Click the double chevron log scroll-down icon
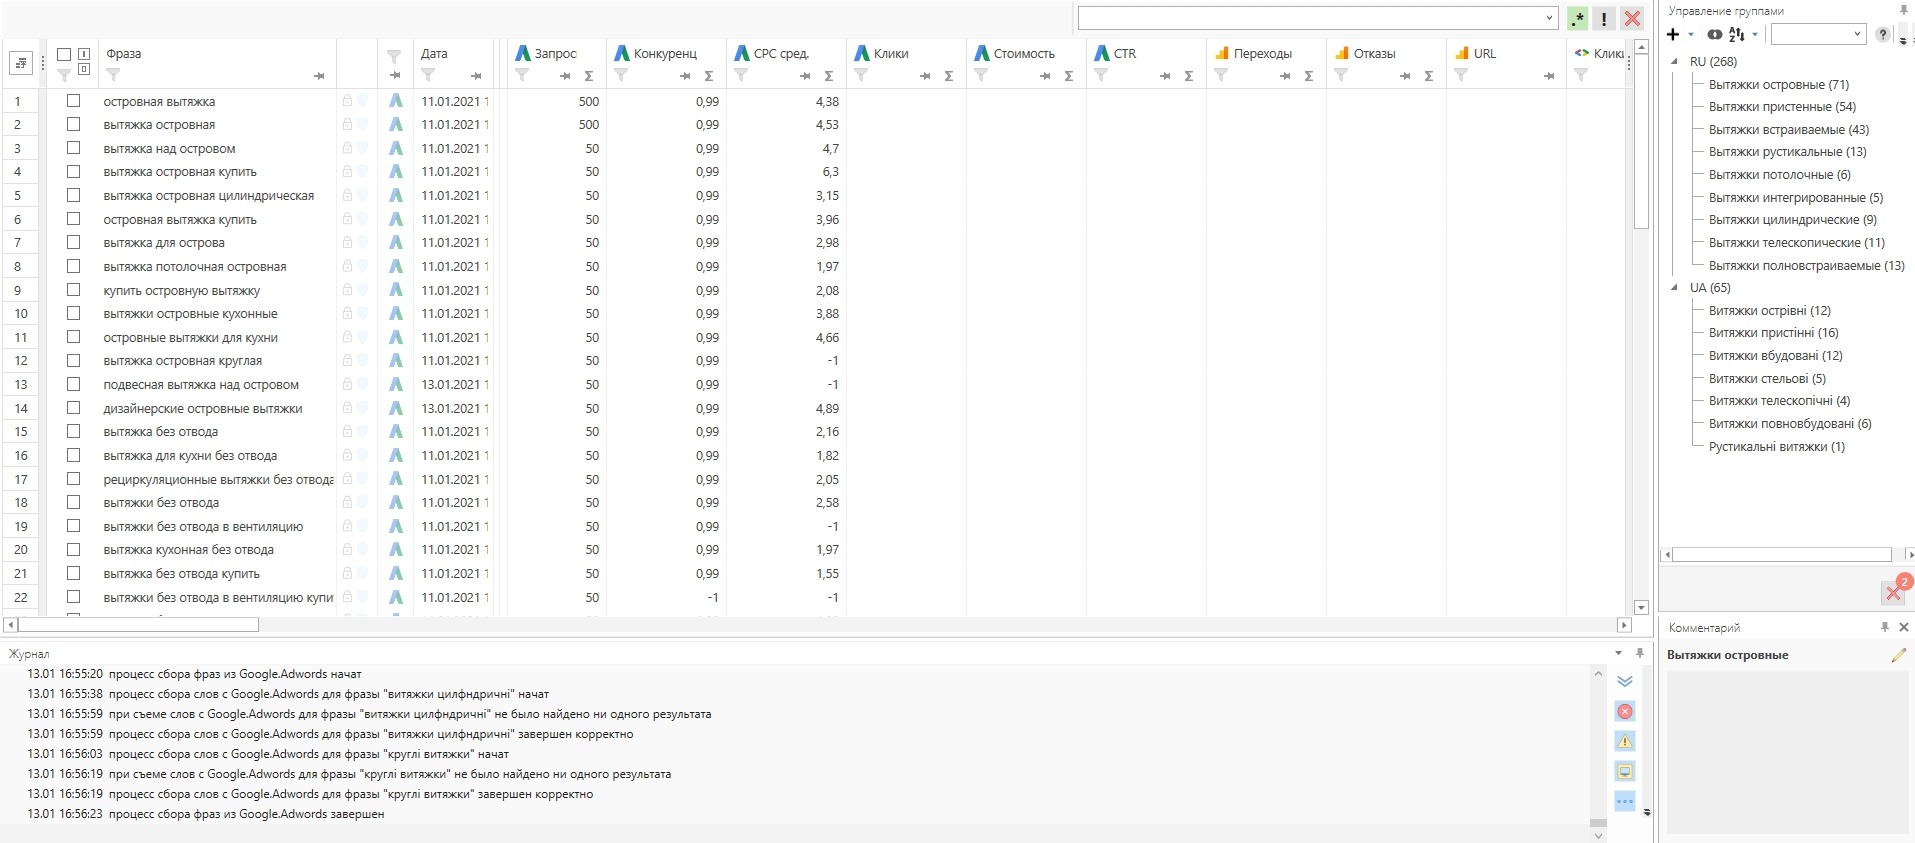This screenshot has width=1915, height=843. click(x=1625, y=681)
